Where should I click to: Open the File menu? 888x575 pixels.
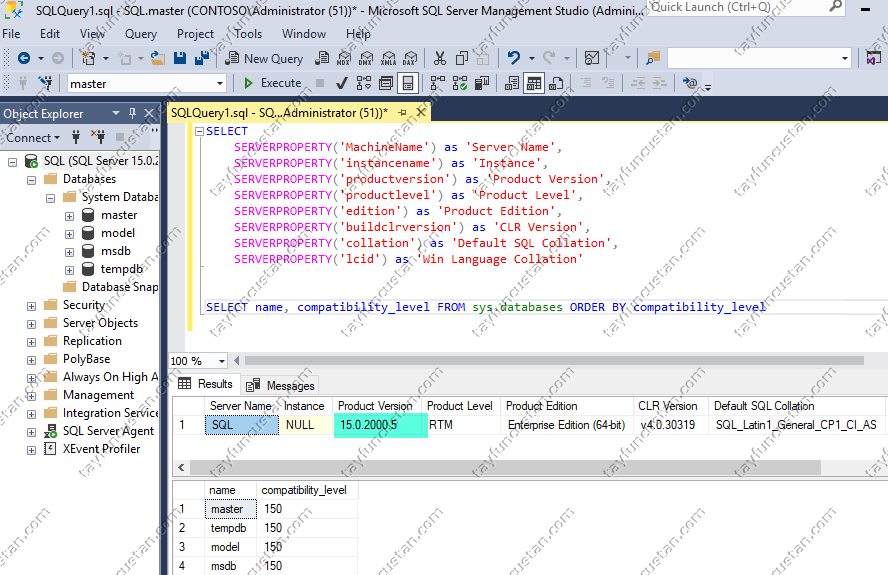click(11, 34)
